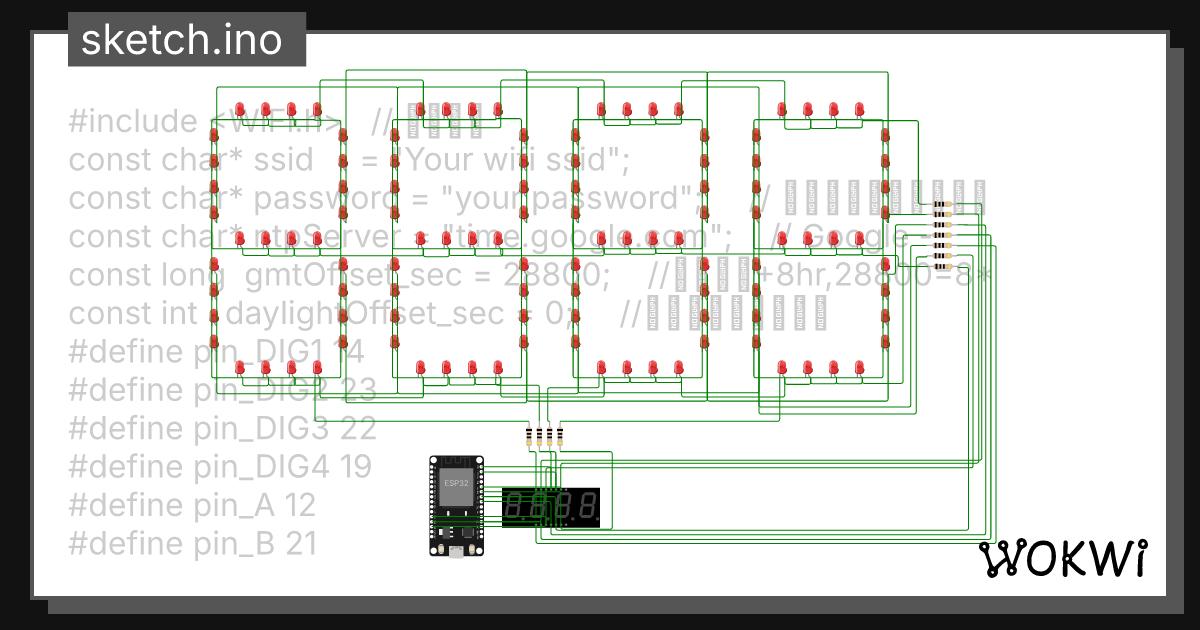The height and width of the screenshot is (630, 1200).
Task: Click the Wokwi logo
Action: coord(1062,559)
